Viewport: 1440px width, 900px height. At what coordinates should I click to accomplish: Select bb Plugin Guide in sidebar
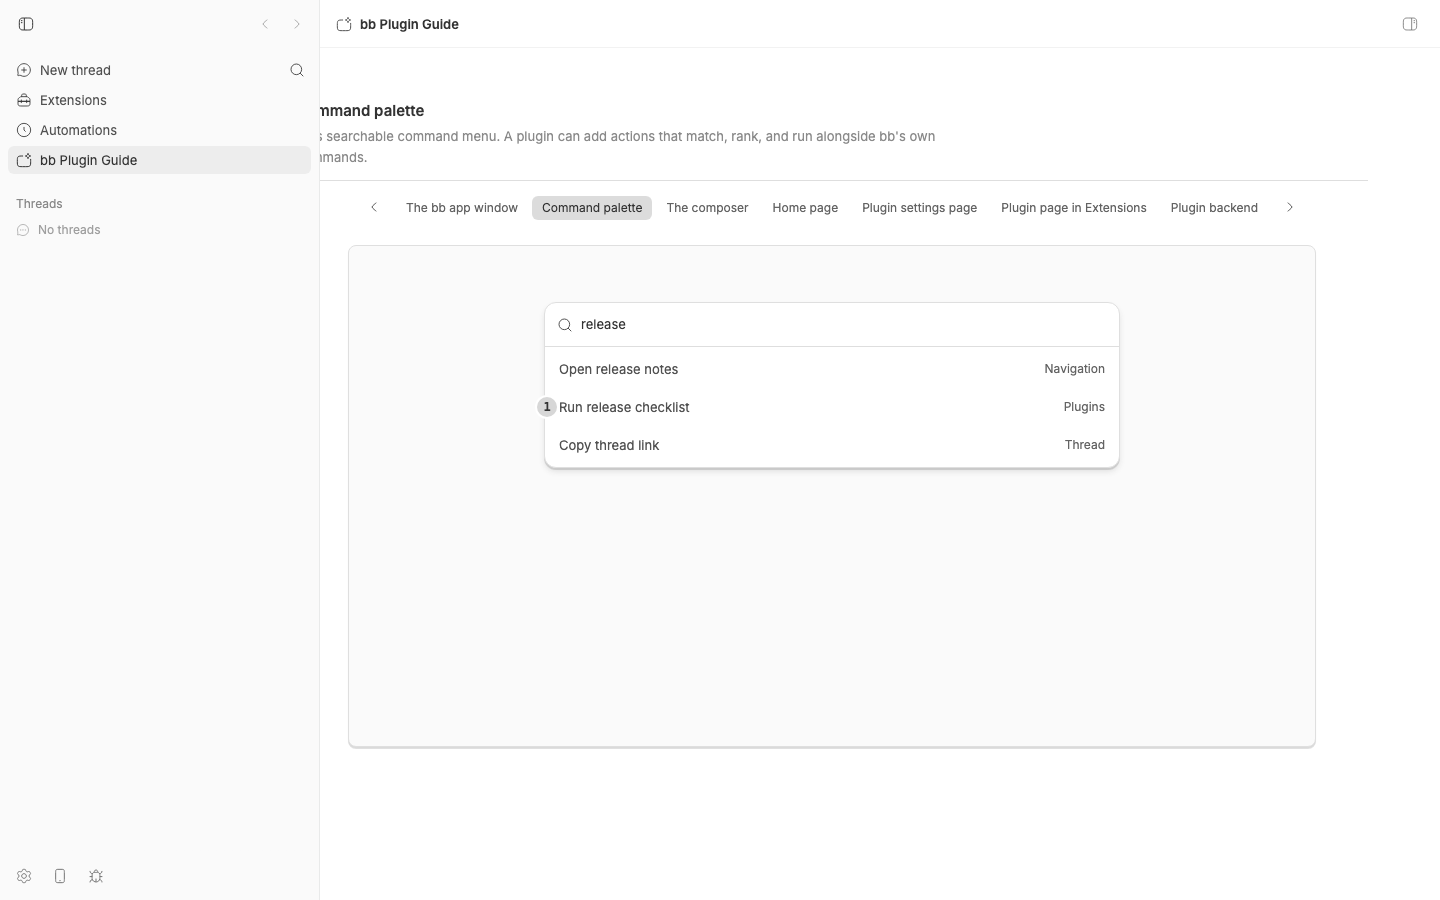coord(159,160)
